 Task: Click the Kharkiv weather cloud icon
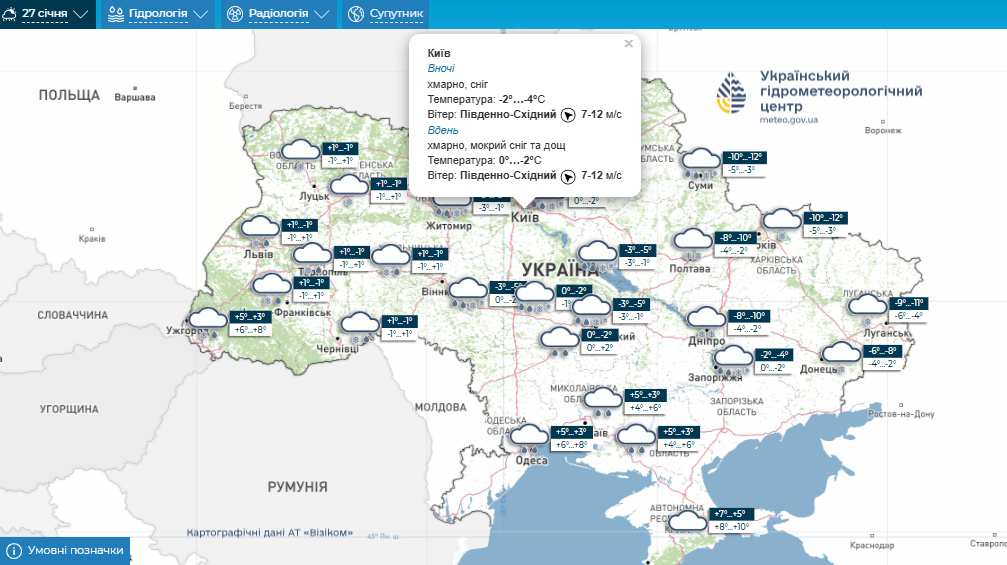pos(781,222)
